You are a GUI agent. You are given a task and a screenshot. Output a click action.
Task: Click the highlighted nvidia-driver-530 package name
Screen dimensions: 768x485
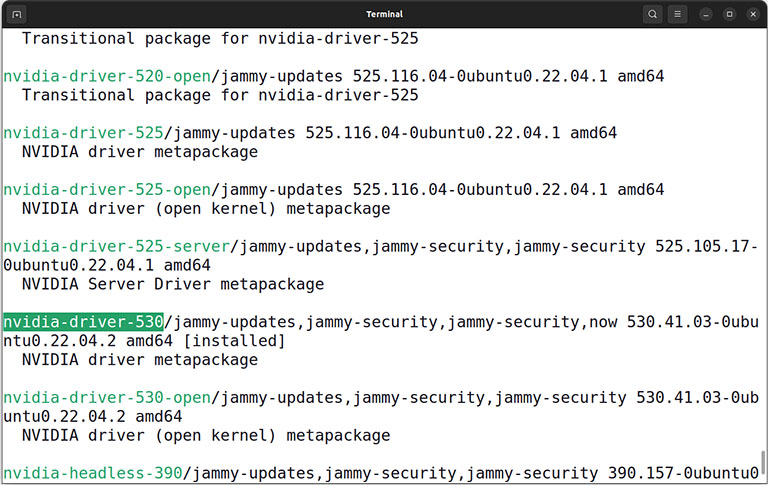pyautogui.click(x=83, y=322)
